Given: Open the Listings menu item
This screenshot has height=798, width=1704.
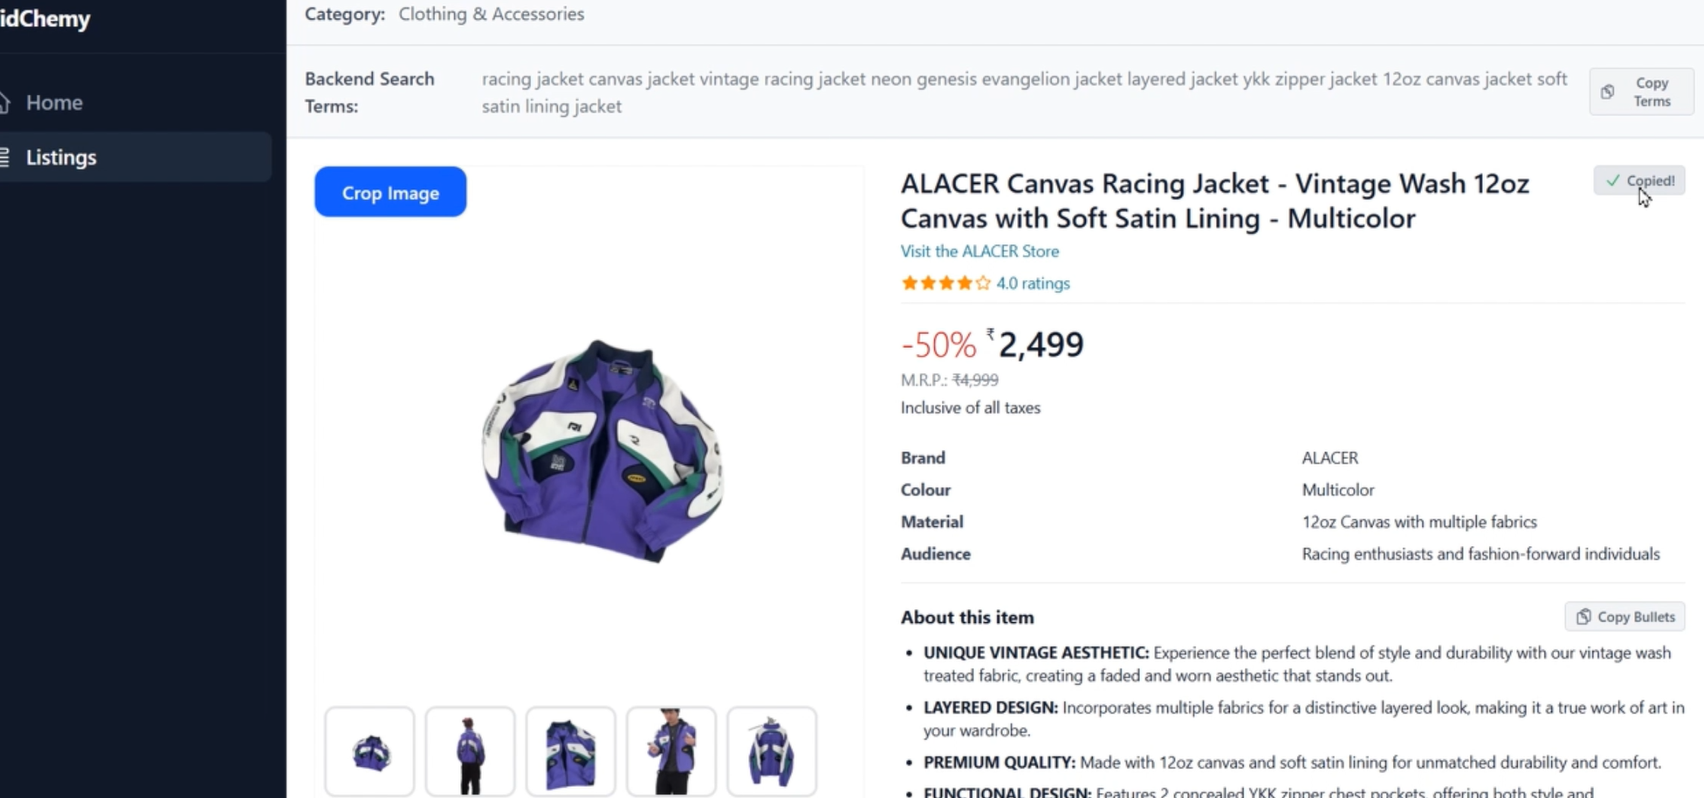Looking at the screenshot, I should [x=135, y=157].
